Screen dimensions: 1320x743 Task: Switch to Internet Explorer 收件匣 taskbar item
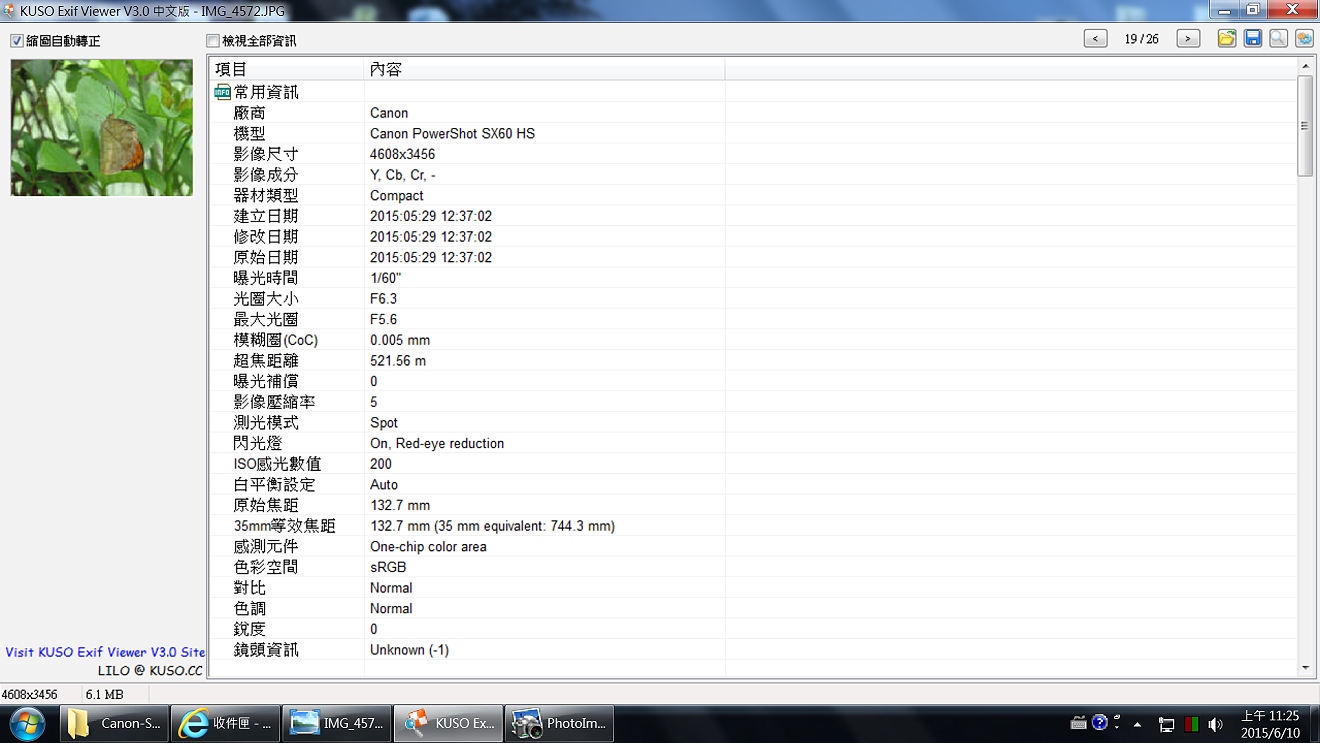(x=225, y=723)
